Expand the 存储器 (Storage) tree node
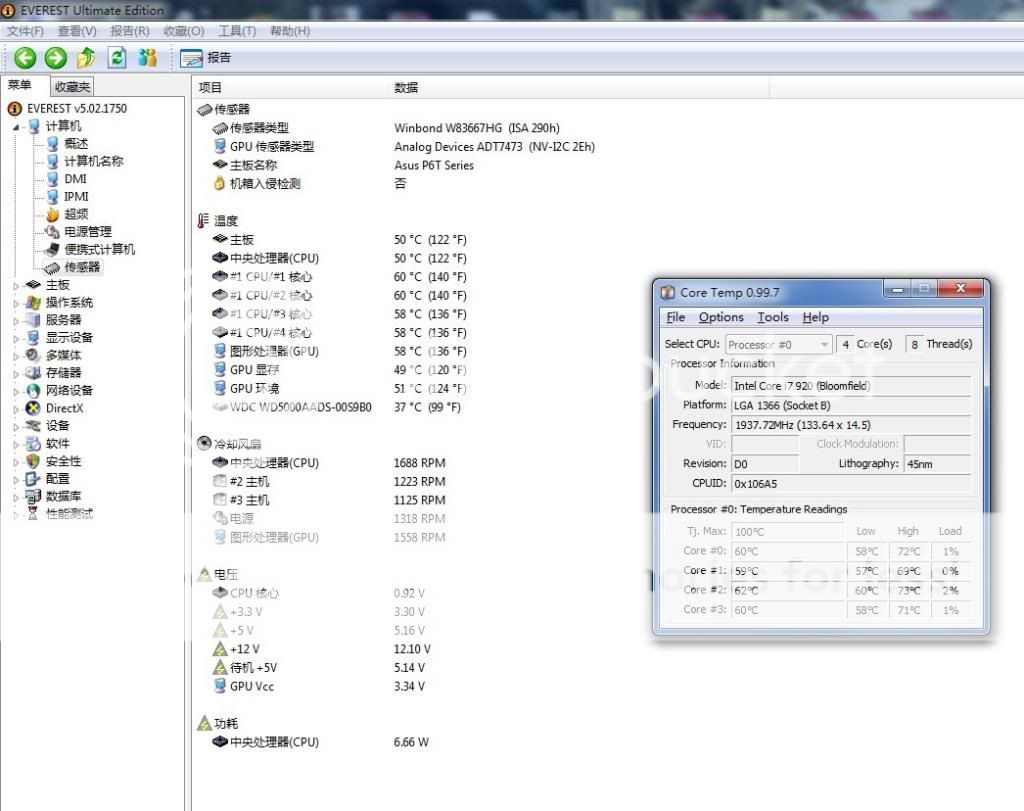The image size is (1024, 811). tap(16, 373)
